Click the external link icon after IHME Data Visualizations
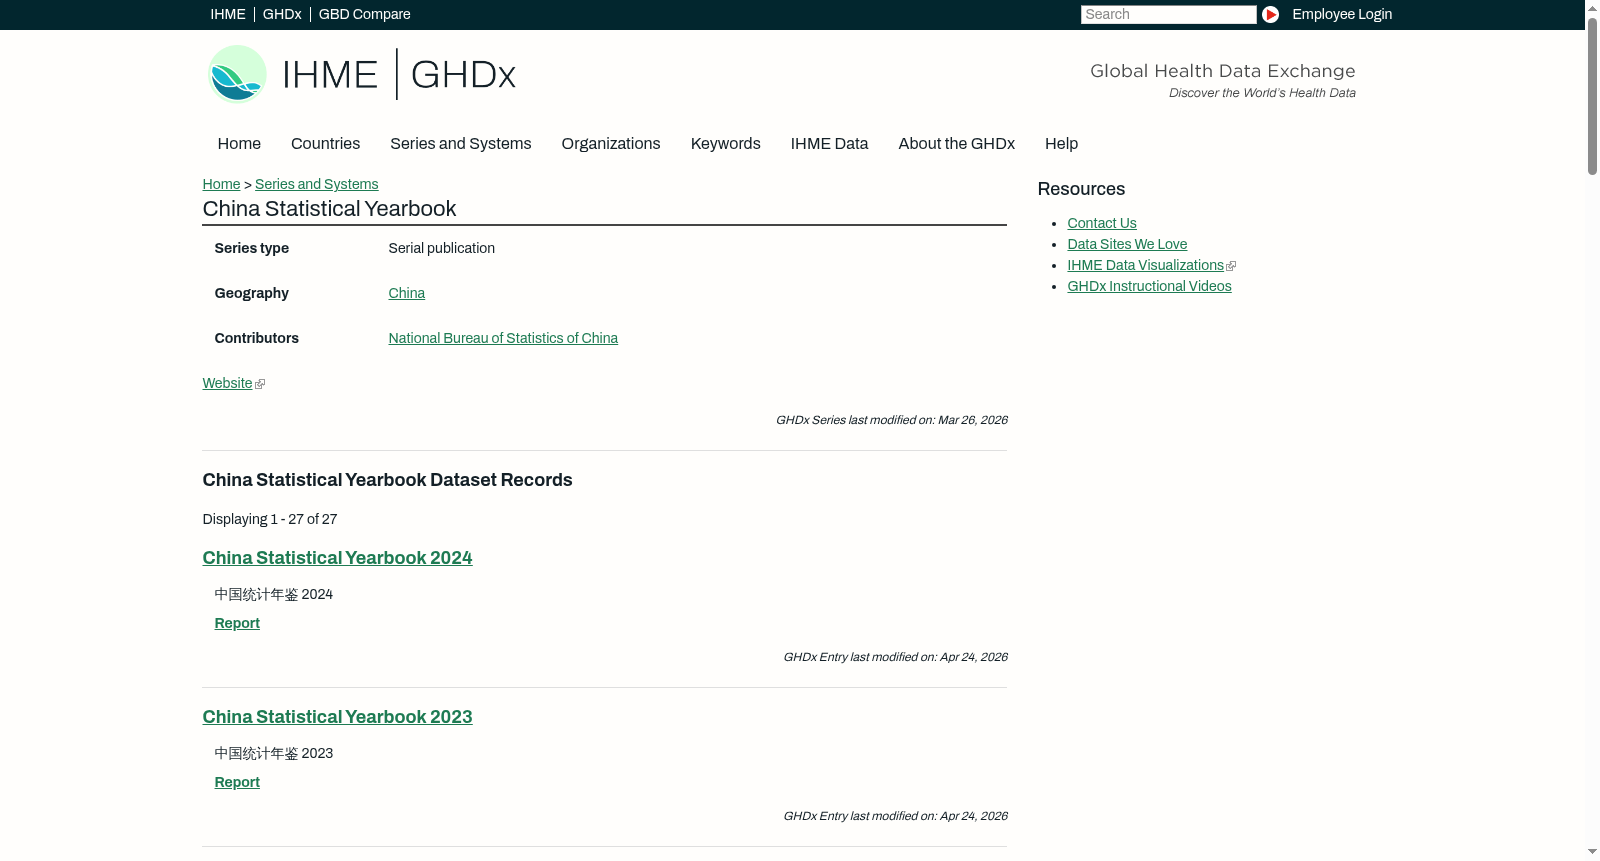Screen dimensions: 1600x861 (1231, 266)
